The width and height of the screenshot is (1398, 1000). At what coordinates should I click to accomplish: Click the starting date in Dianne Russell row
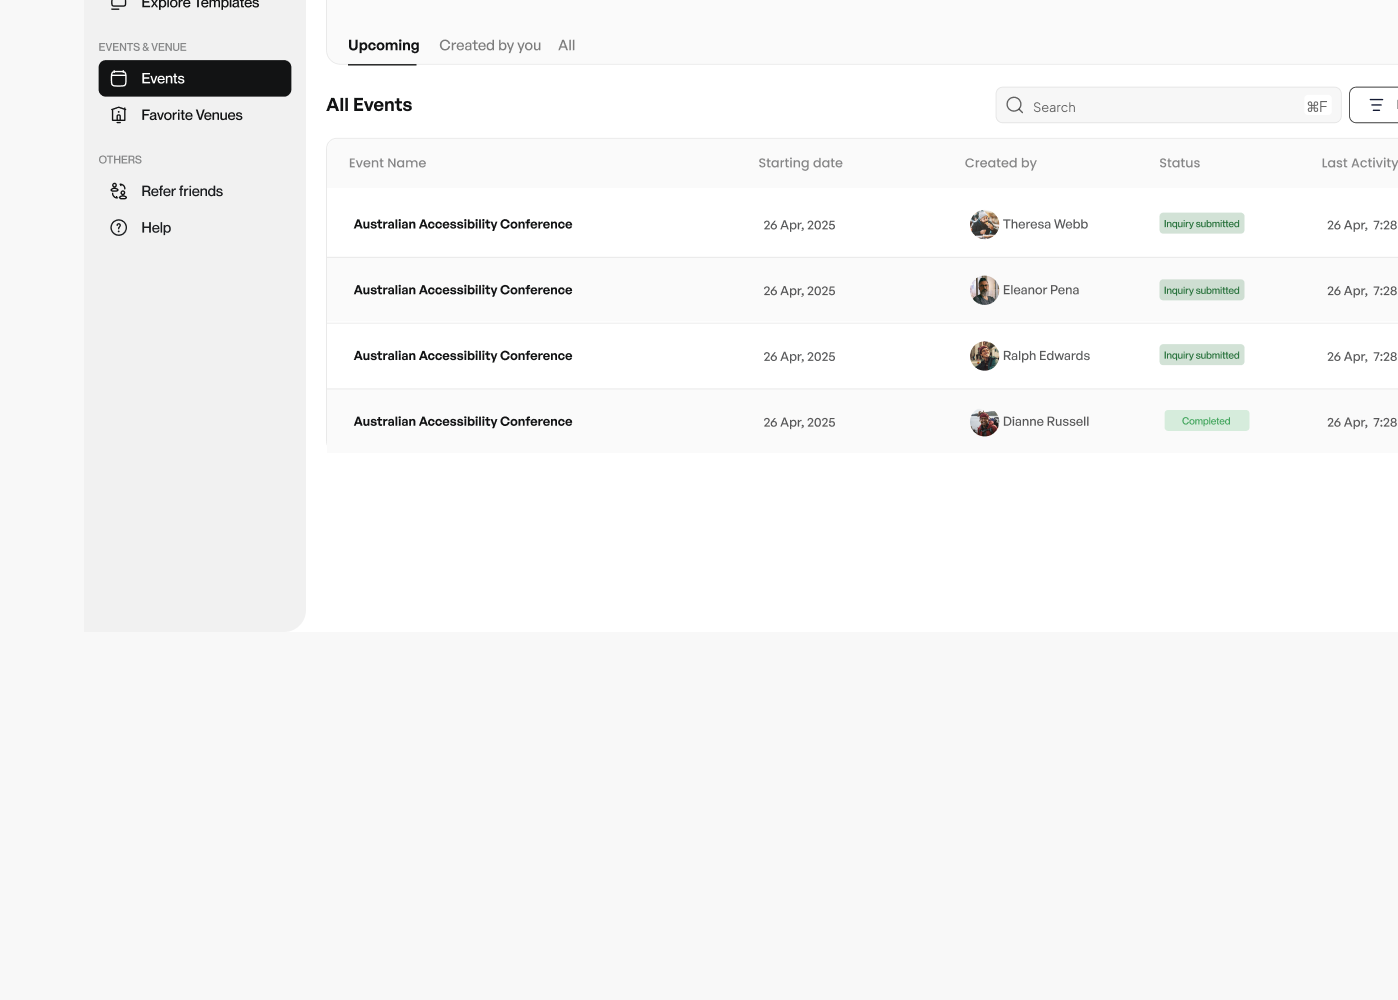click(x=799, y=423)
